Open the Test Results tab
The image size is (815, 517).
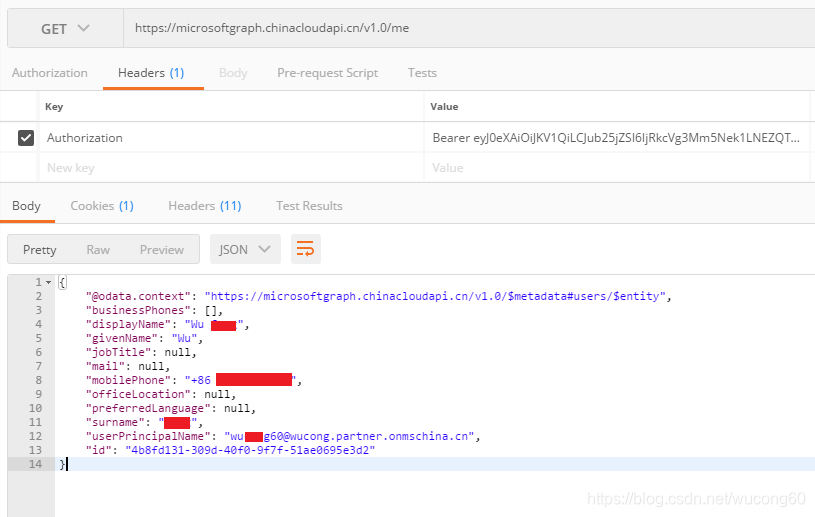pos(309,206)
